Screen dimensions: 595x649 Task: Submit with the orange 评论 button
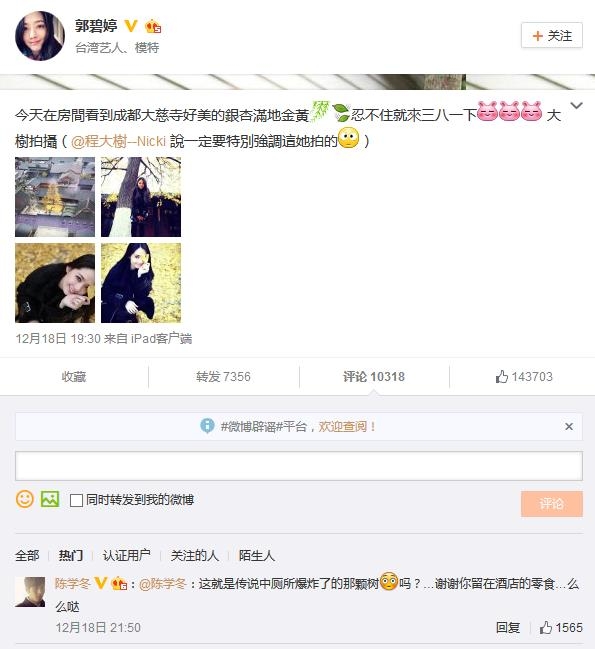(552, 504)
